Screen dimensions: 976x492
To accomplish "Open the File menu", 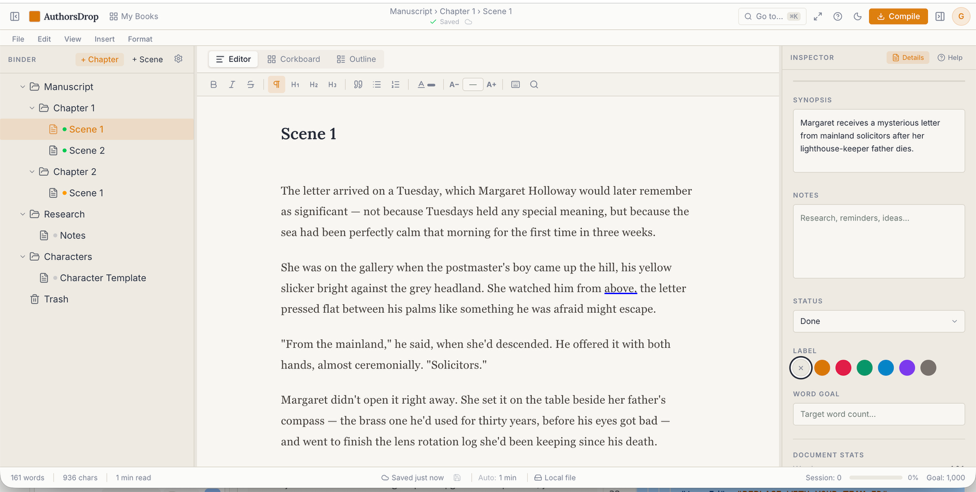I will pyautogui.click(x=18, y=39).
